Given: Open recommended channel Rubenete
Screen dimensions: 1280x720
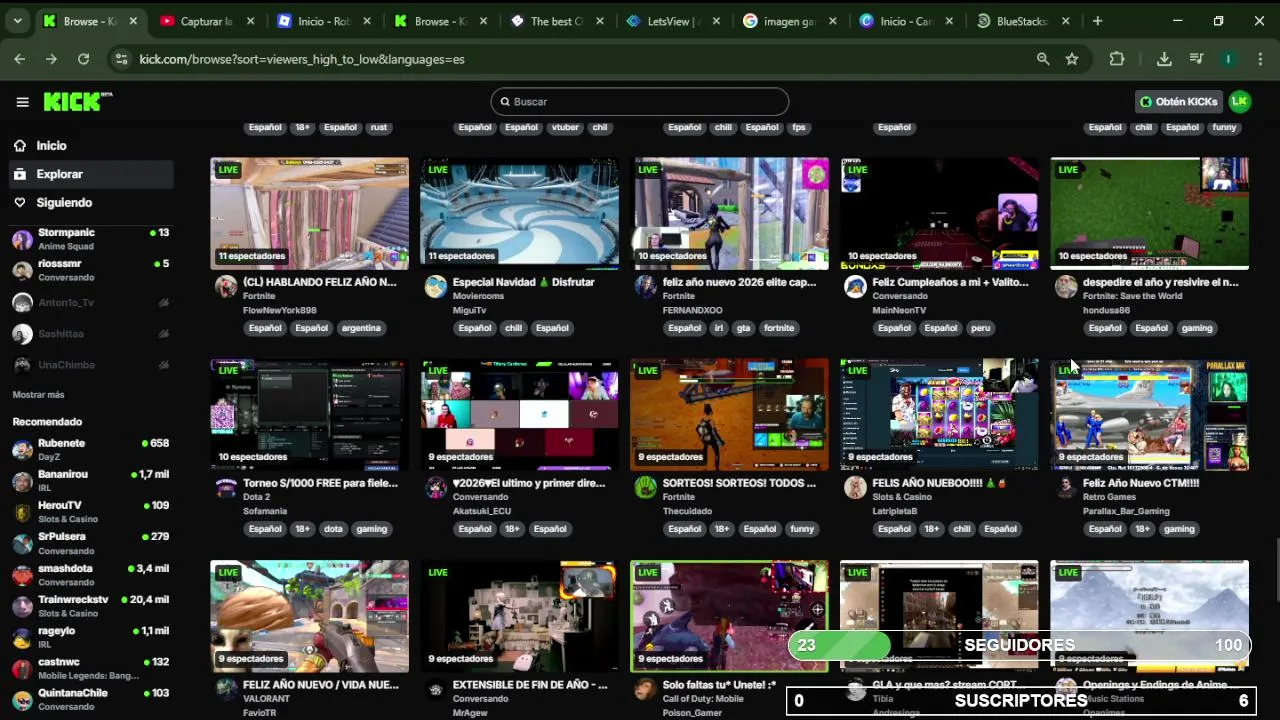Looking at the screenshot, I should [x=90, y=449].
